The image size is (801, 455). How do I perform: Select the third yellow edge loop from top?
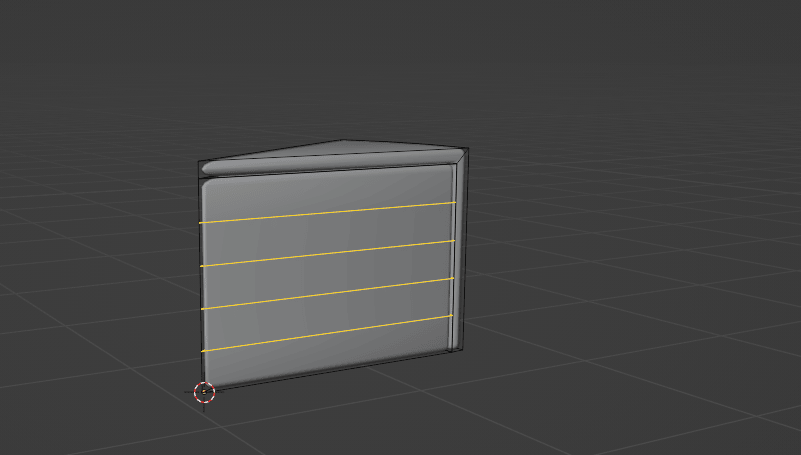pos(328,294)
